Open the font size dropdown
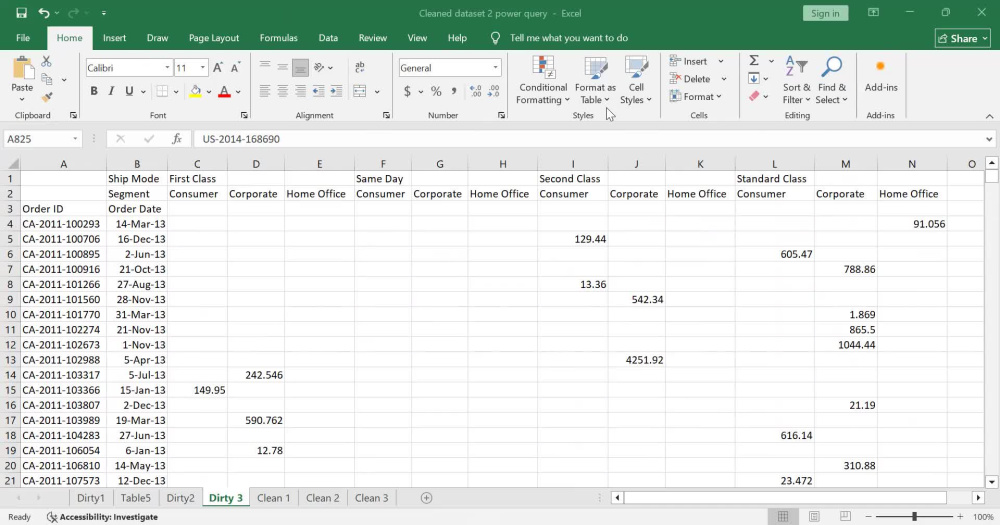 (x=203, y=68)
